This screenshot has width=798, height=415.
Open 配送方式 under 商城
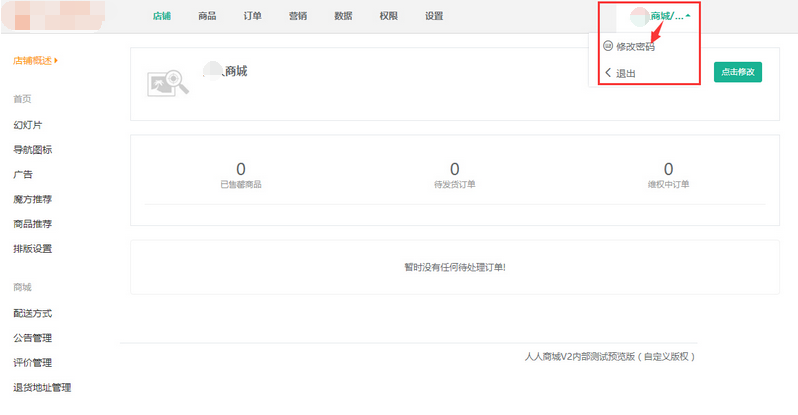coord(32,312)
